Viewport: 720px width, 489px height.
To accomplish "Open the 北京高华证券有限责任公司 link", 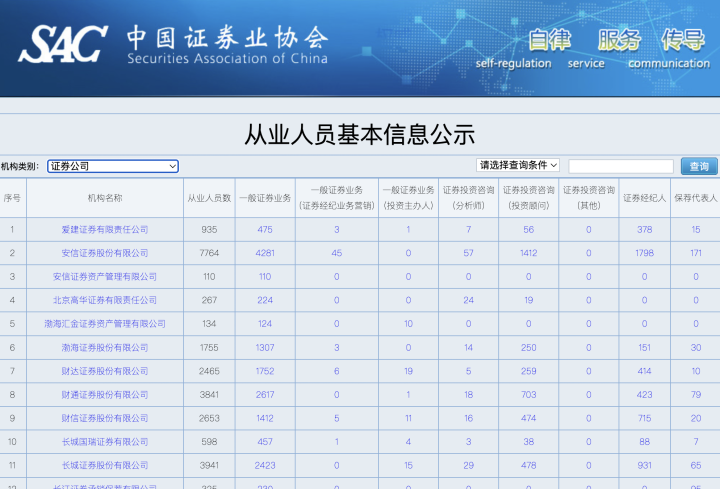I will click(x=105, y=300).
